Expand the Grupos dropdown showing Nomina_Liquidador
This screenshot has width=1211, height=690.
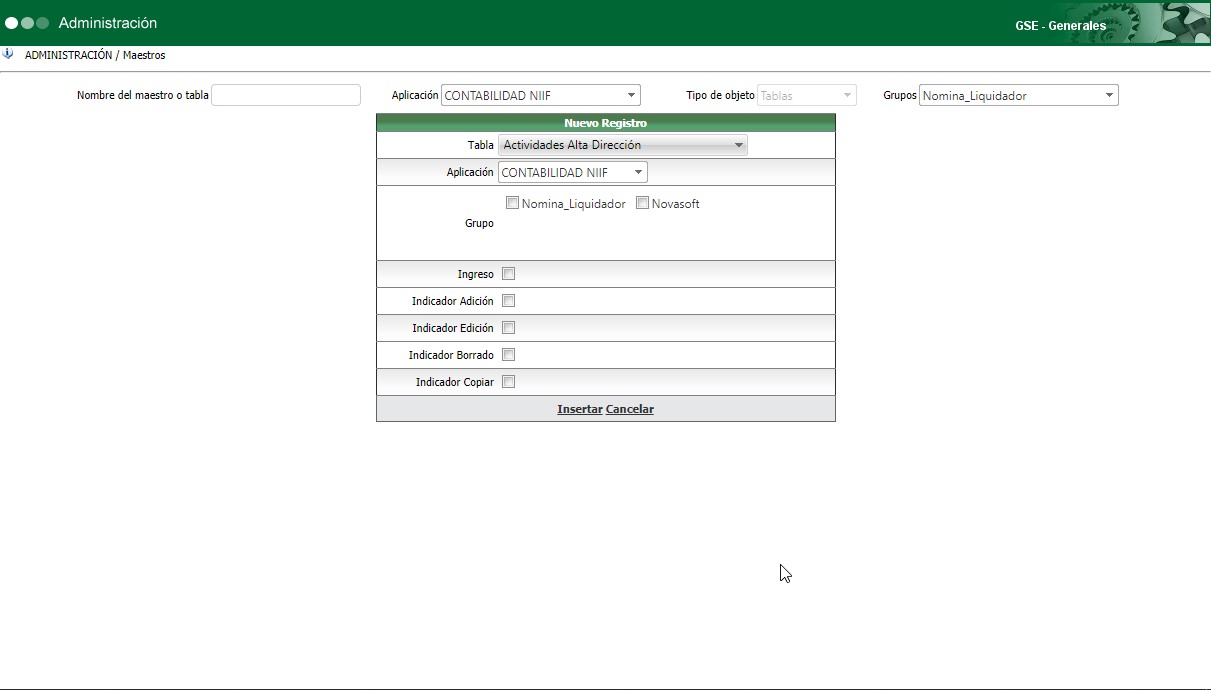[1018, 96]
